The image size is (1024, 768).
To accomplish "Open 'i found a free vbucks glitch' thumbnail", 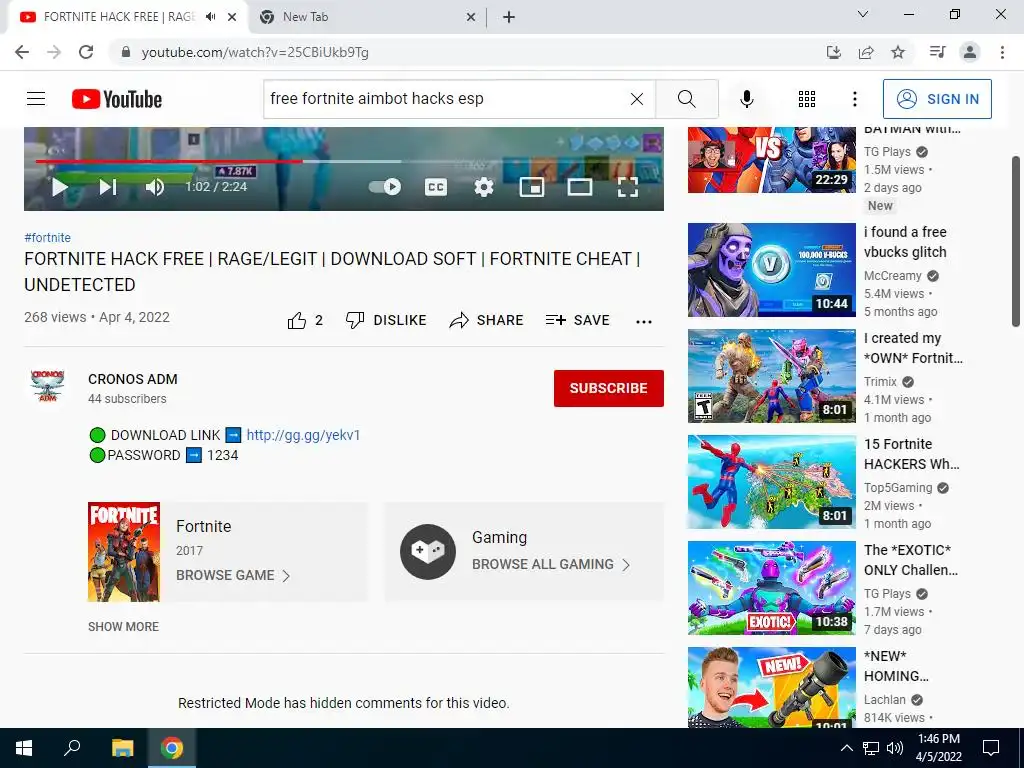I will click(771, 270).
